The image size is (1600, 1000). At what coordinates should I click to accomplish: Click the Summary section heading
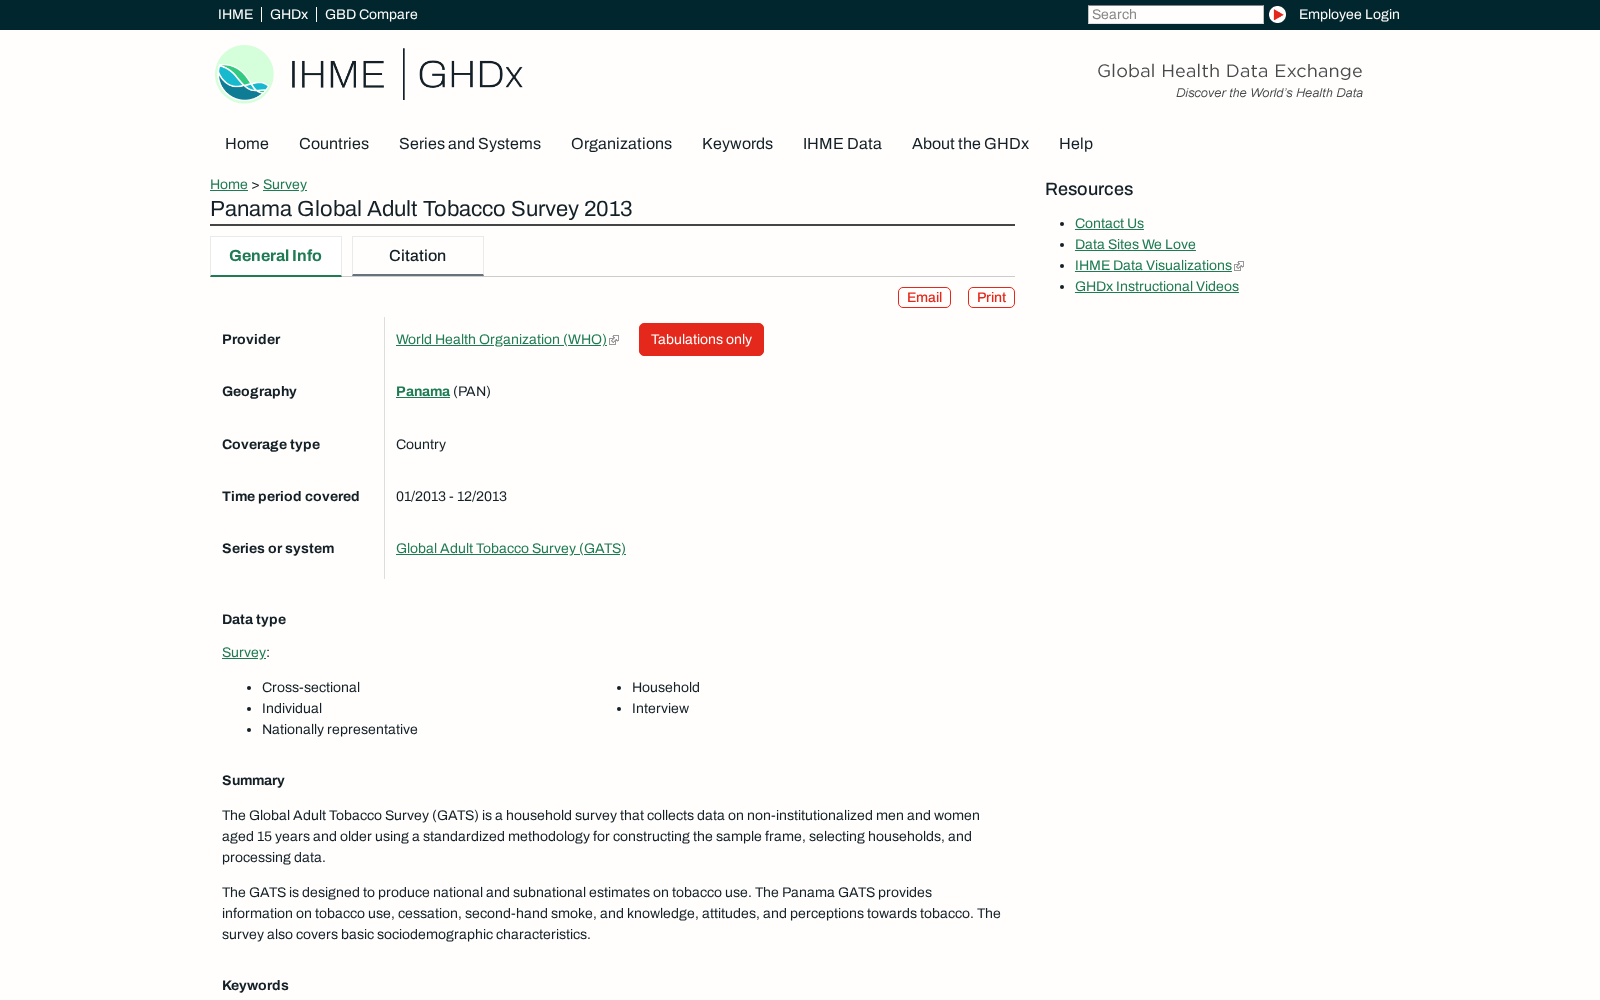pos(253,781)
